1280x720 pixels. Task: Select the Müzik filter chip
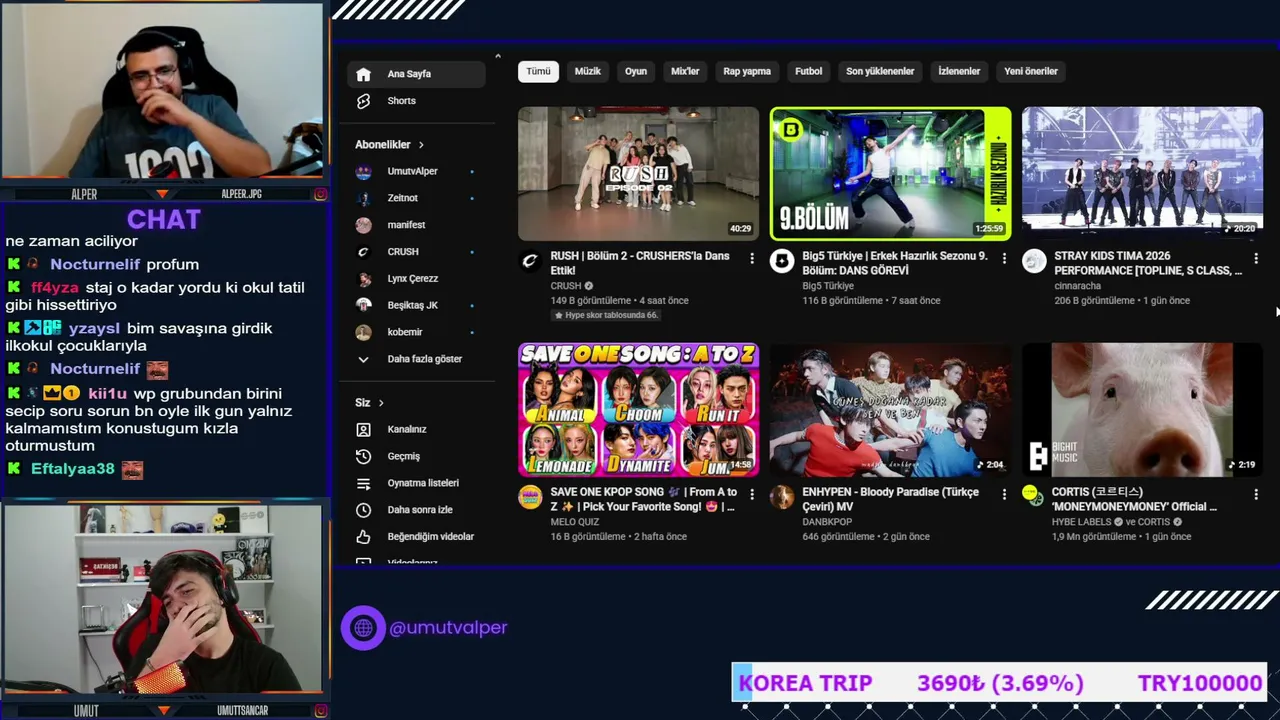click(x=588, y=71)
